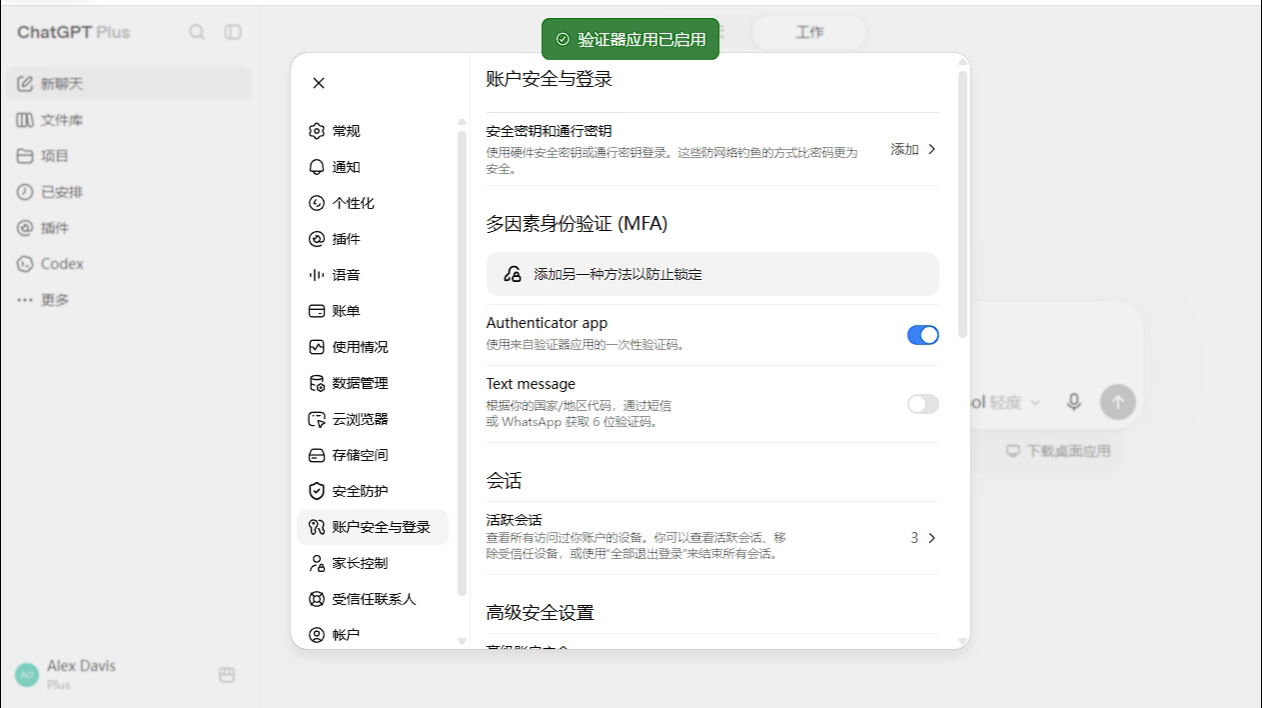Screen dimensions: 1262x708
Task: Click the Codex icon in the sidebar
Action: tap(25, 264)
